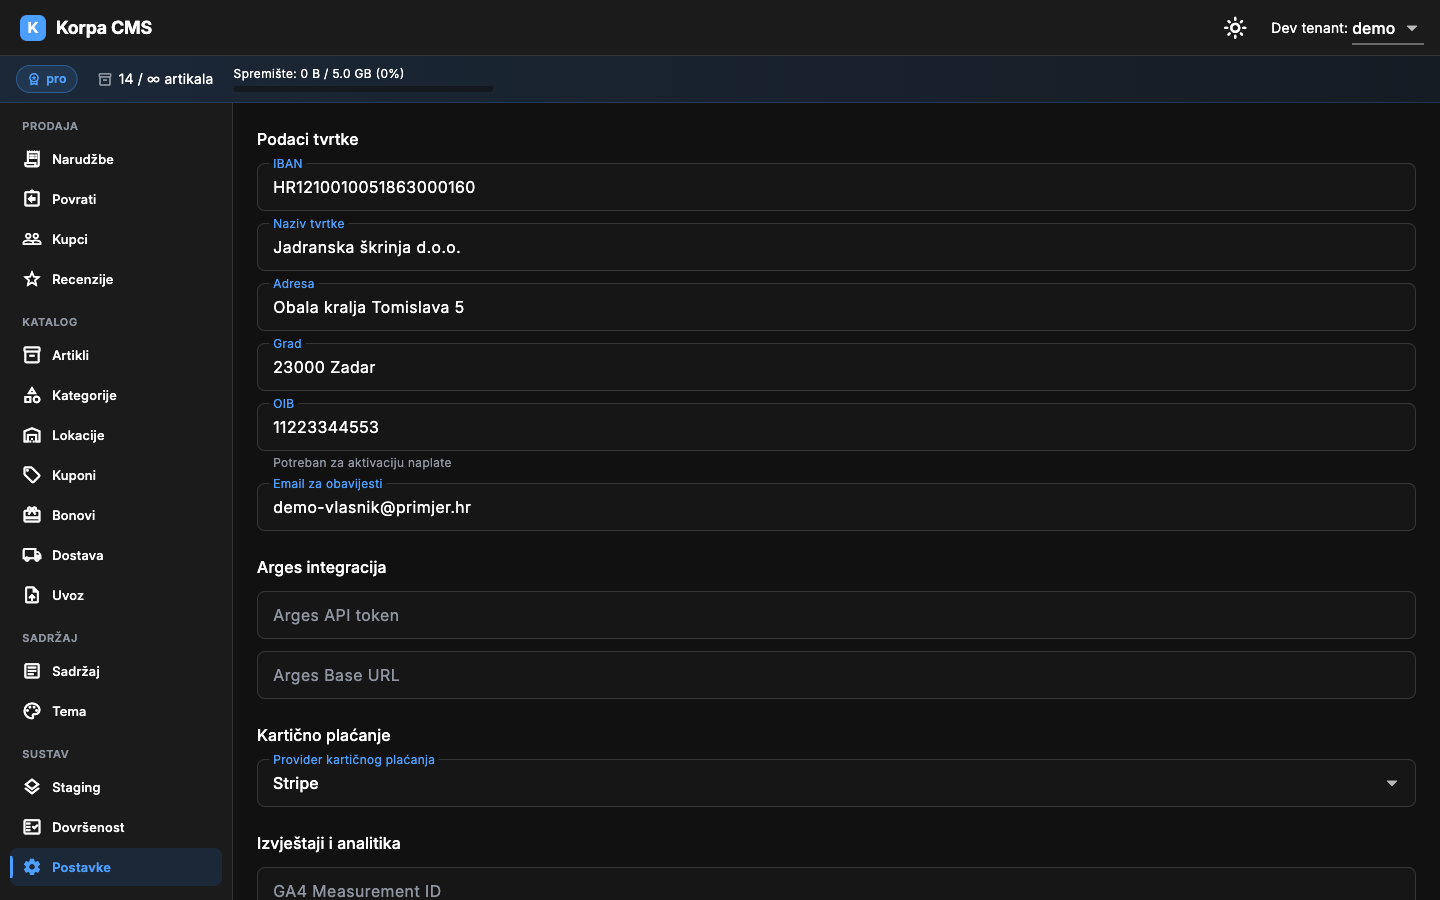The image size is (1440, 900).
Task: Expand the Provider kartičnog plaćanja Stripe dropdown
Action: pos(836,783)
